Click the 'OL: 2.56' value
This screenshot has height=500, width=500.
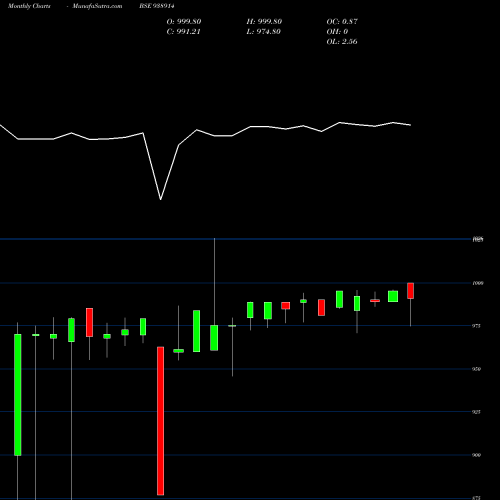click(x=342, y=42)
